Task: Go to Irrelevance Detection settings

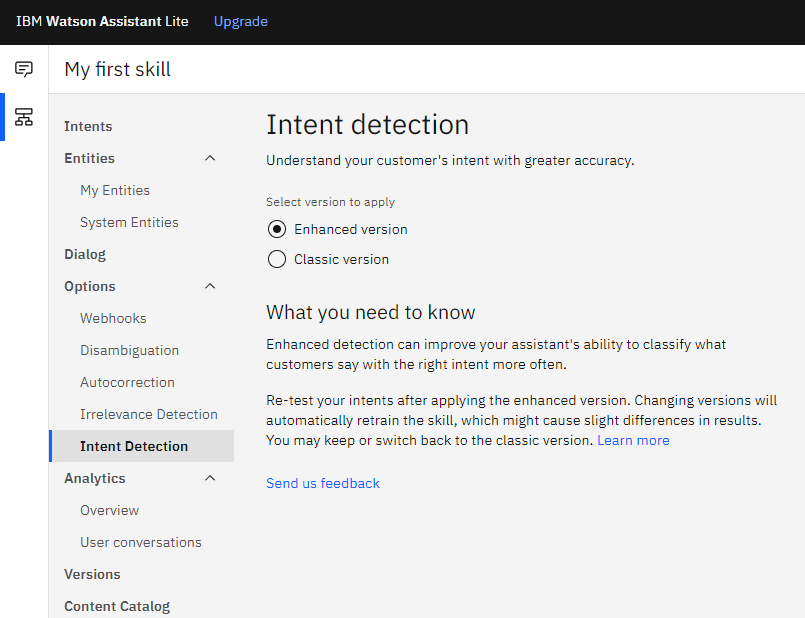Action: (149, 414)
